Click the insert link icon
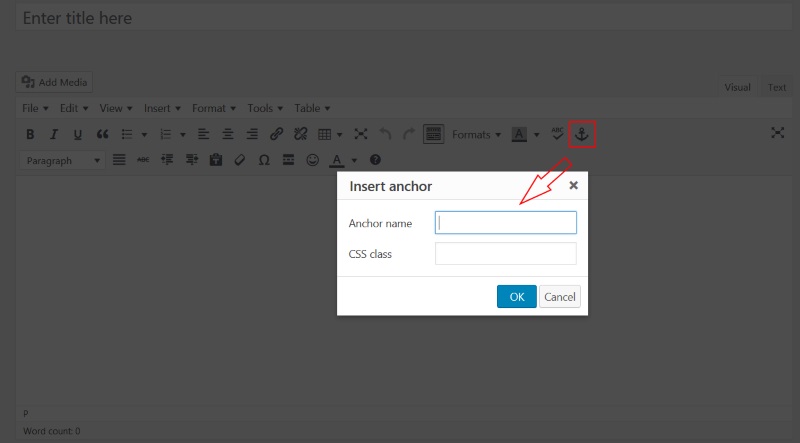Screen dimensions: 800x443 (x=277, y=134)
